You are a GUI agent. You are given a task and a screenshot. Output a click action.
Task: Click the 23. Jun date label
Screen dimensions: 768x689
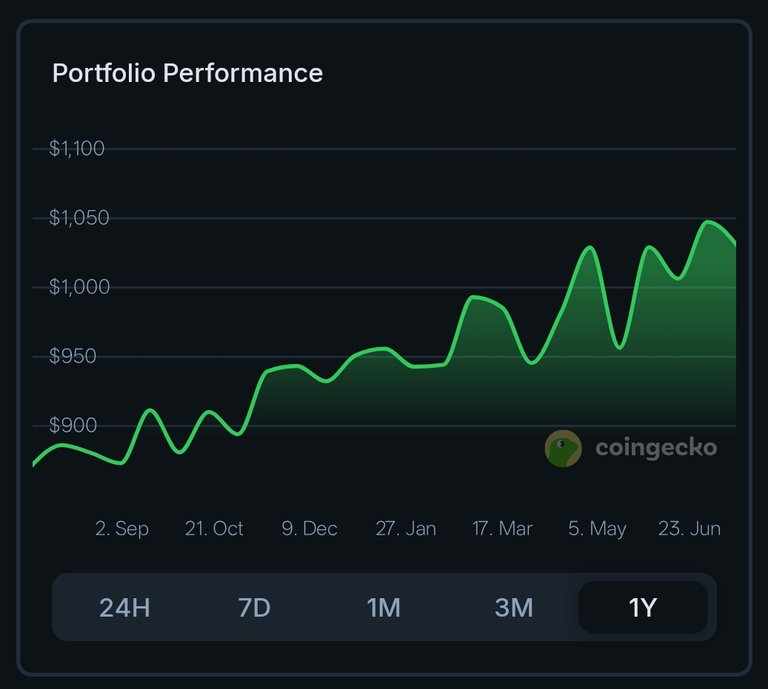pos(689,528)
